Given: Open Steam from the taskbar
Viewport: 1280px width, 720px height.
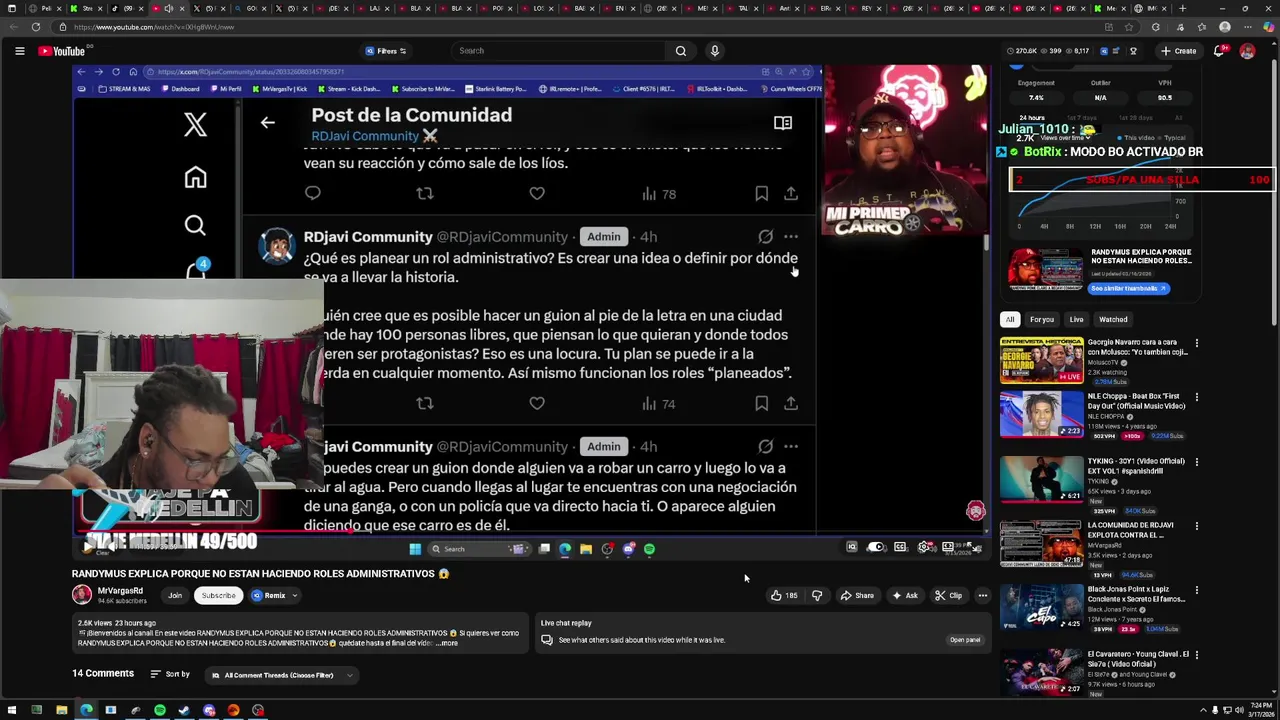Looking at the screenshot, I should point(184,710).
